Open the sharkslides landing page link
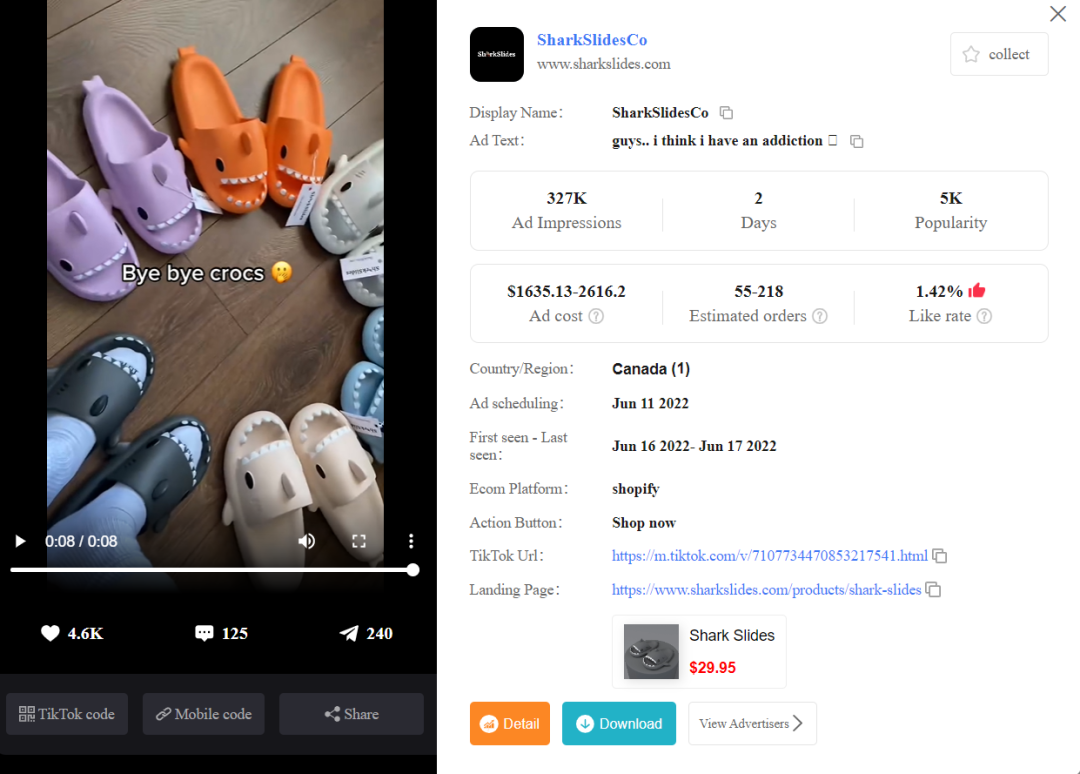1080x774 pixels. tap(766, 589)
